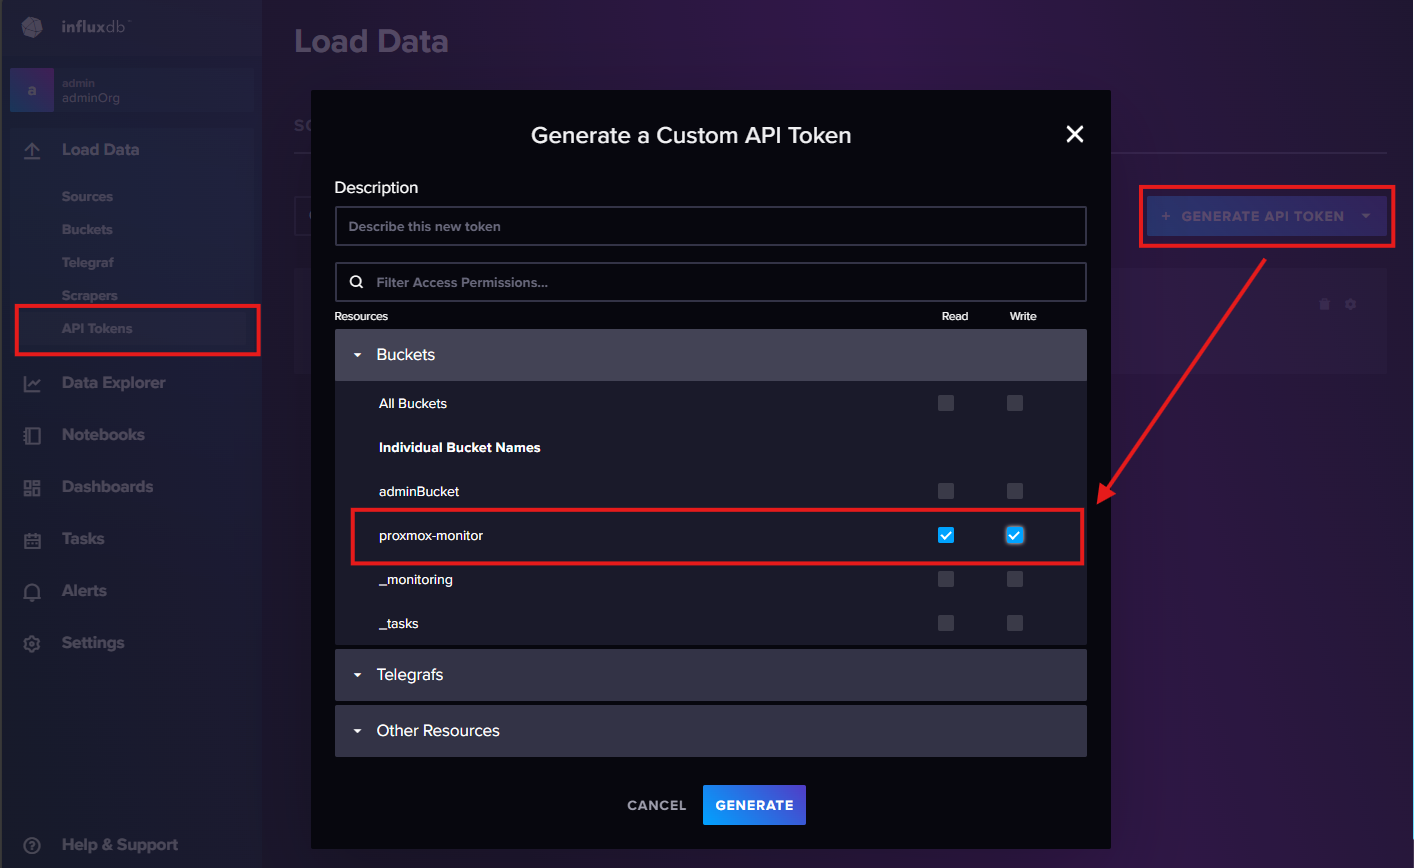The height and width of the screenshot is (868, 1414).
Task: Click the search magnifier icon in filter
Action: (x=356, y=282)
